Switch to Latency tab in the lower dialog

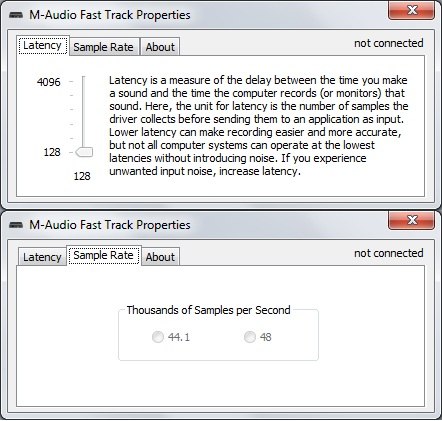pyautogui.click(x=42, y=257)
